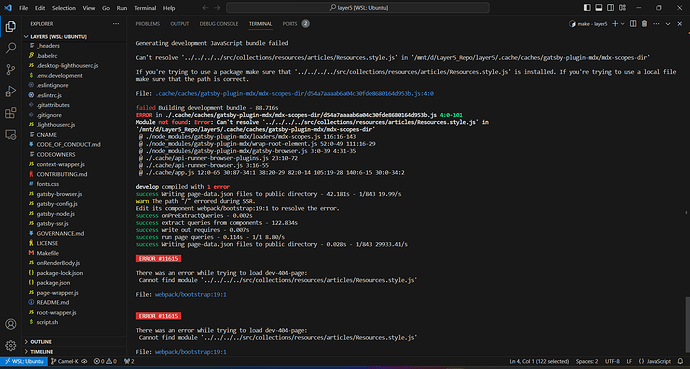The height and width of the screenshot is (369, 690).
Task: Kill terminal with the trash icon
Action: [x=644, y=24]
